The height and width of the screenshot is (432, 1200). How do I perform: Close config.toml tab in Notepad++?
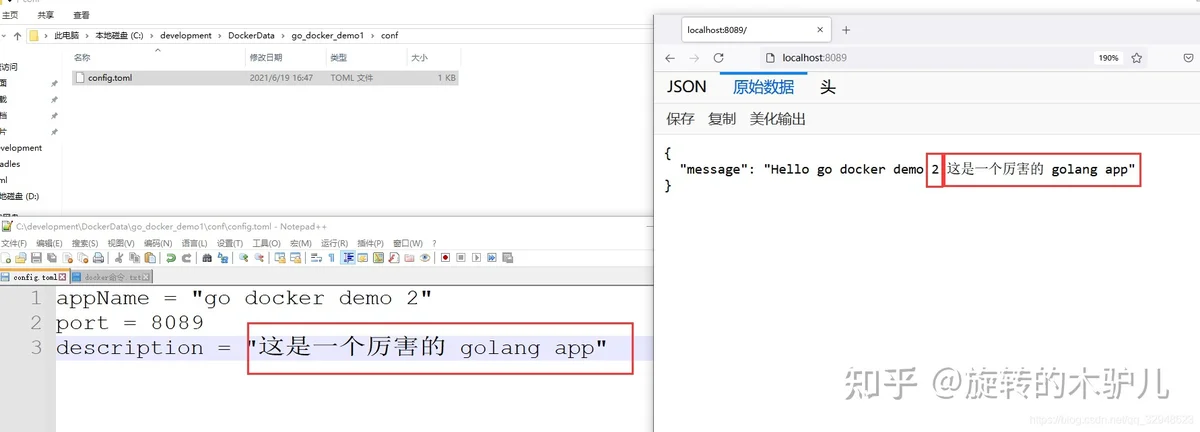62,277
